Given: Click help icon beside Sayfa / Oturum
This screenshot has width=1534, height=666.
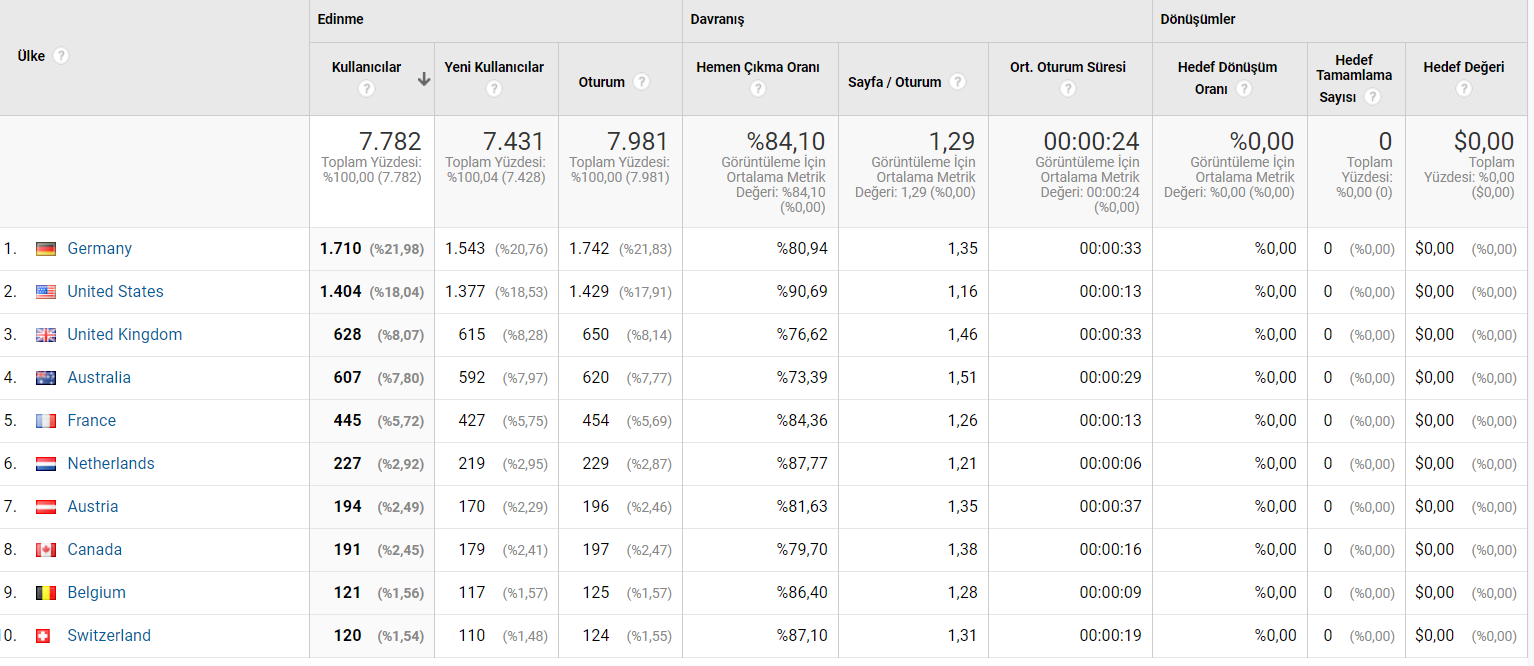Looking at the screenshot, I should 958,82.
